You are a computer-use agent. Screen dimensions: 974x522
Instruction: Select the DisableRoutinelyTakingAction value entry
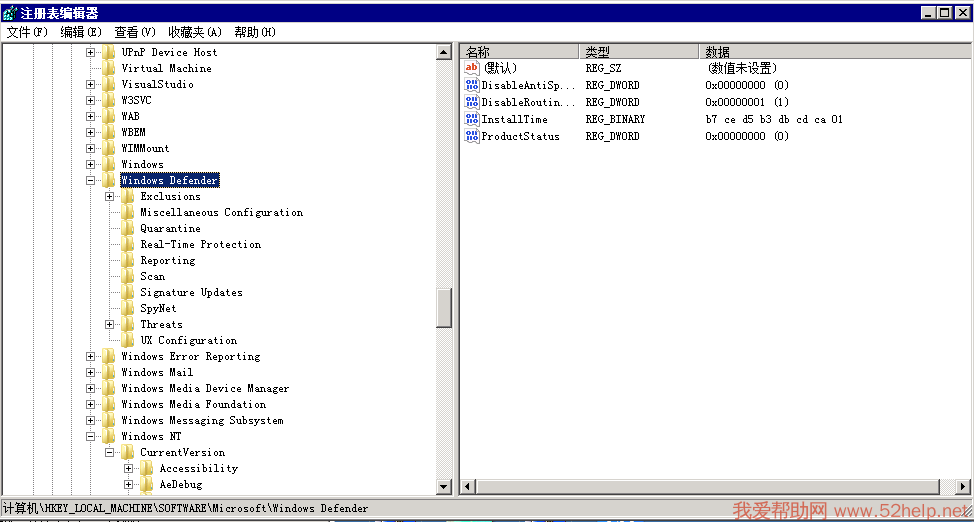point(527,102)
